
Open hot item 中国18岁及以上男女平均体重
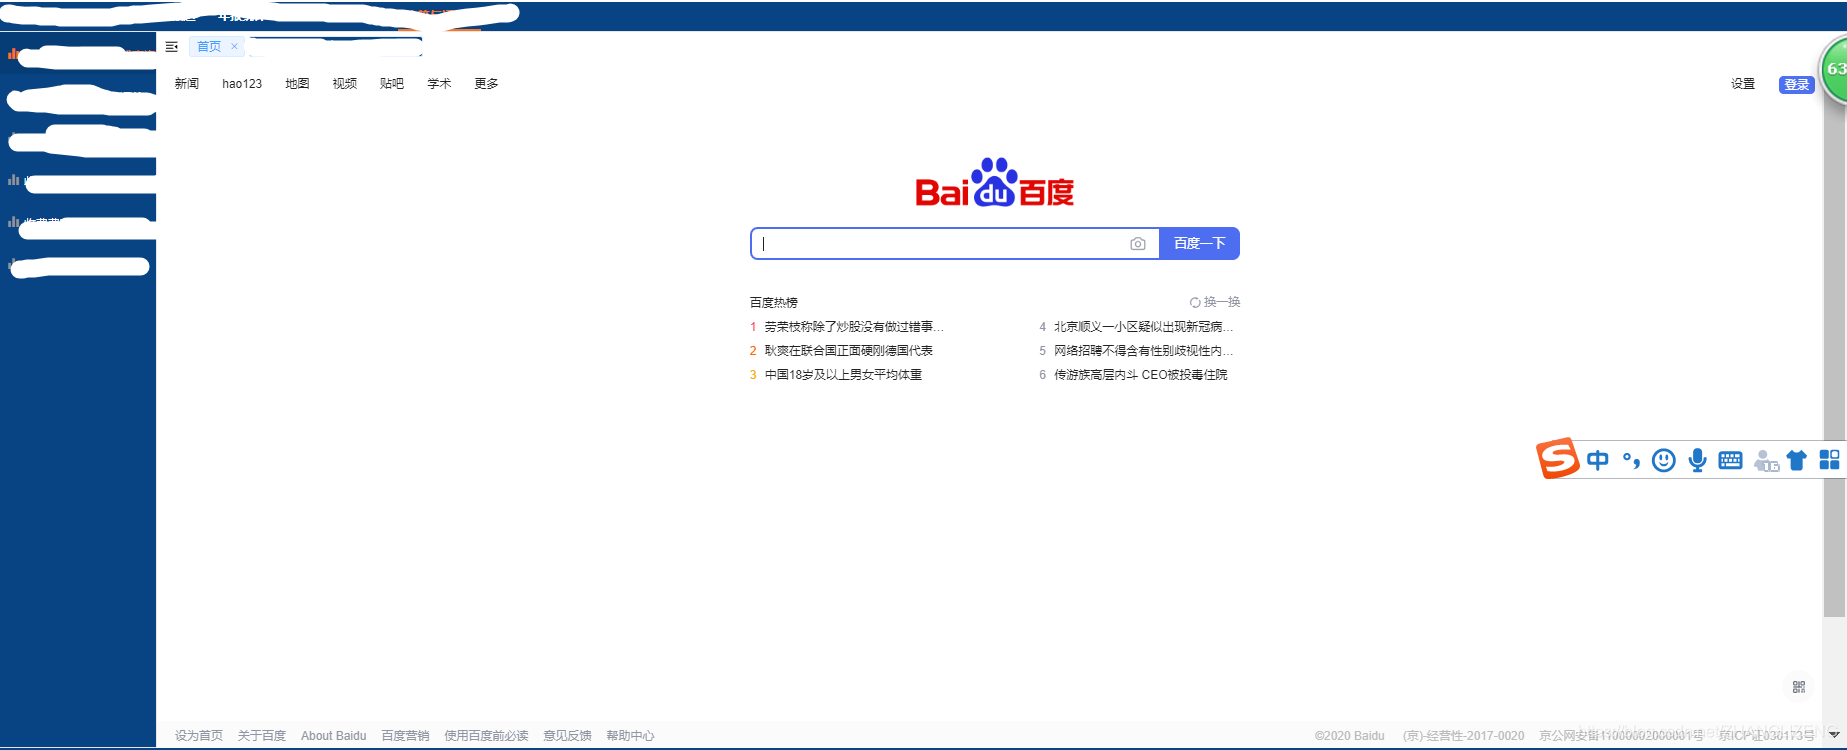pos(843,375)
